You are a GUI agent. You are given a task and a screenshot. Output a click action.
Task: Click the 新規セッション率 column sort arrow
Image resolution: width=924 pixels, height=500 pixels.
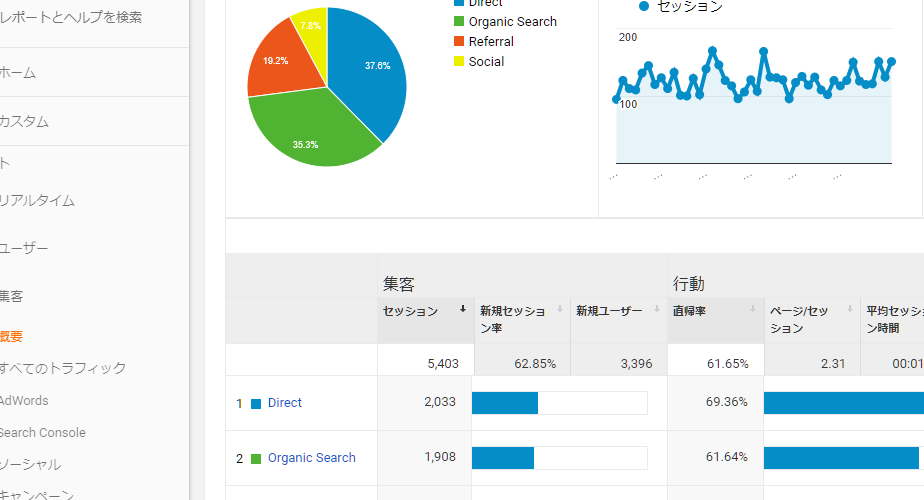(x=559, y=310)
